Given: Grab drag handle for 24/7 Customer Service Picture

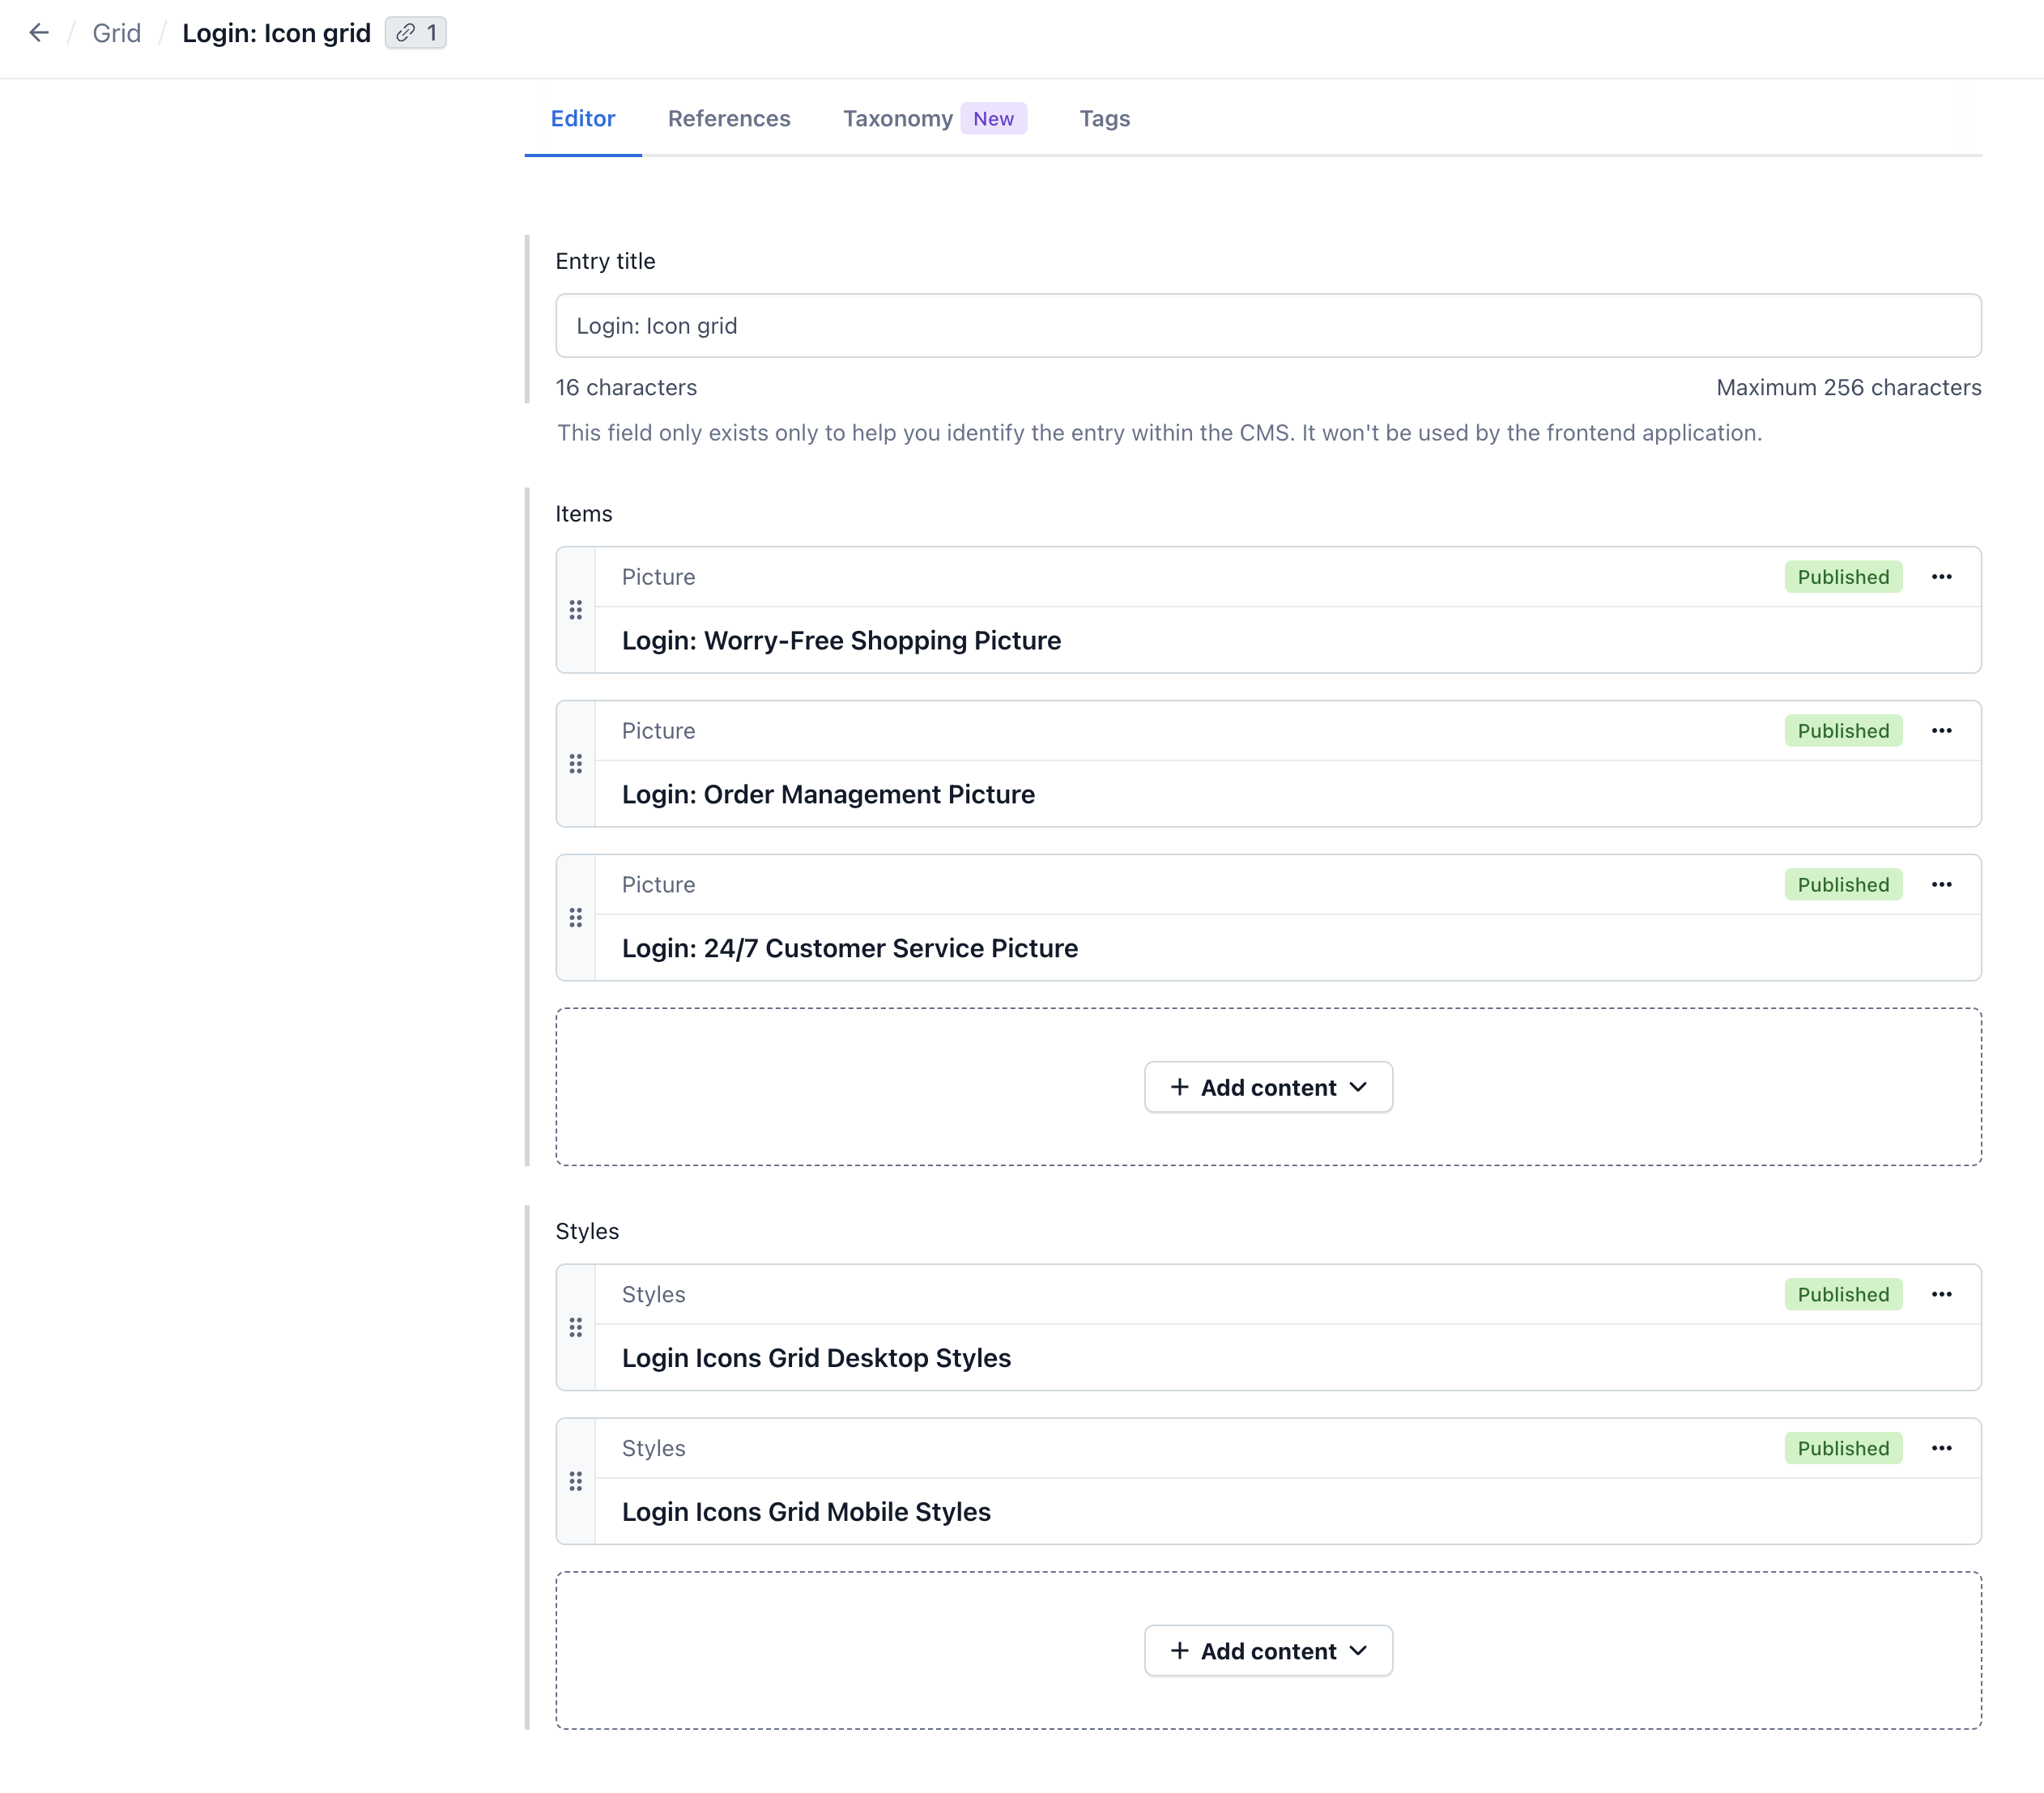Looking at the screenshot, I should (x=576, y=918).
